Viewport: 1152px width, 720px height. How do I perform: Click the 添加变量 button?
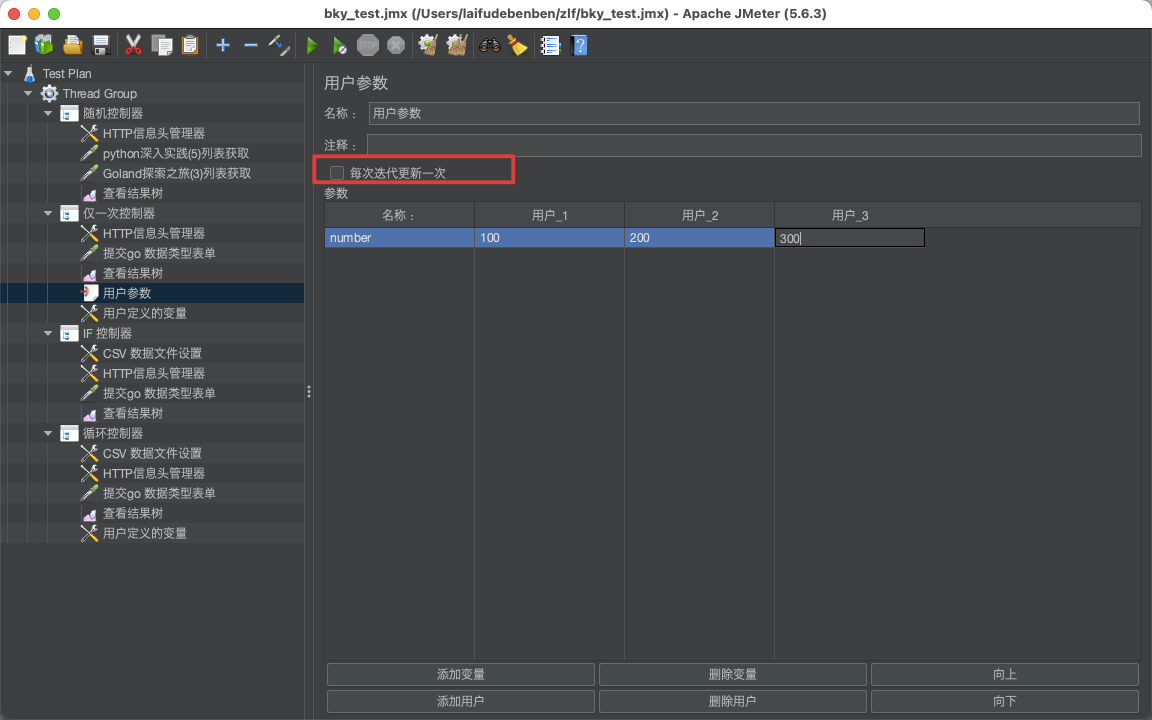pyautogui.click(x=461, y=674)
